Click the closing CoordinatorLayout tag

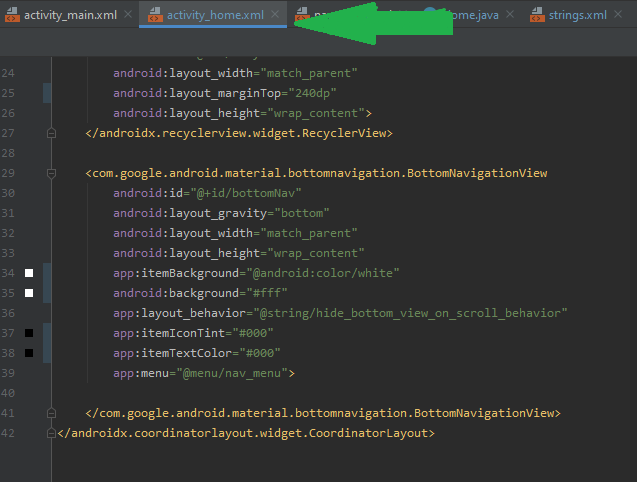246,433
